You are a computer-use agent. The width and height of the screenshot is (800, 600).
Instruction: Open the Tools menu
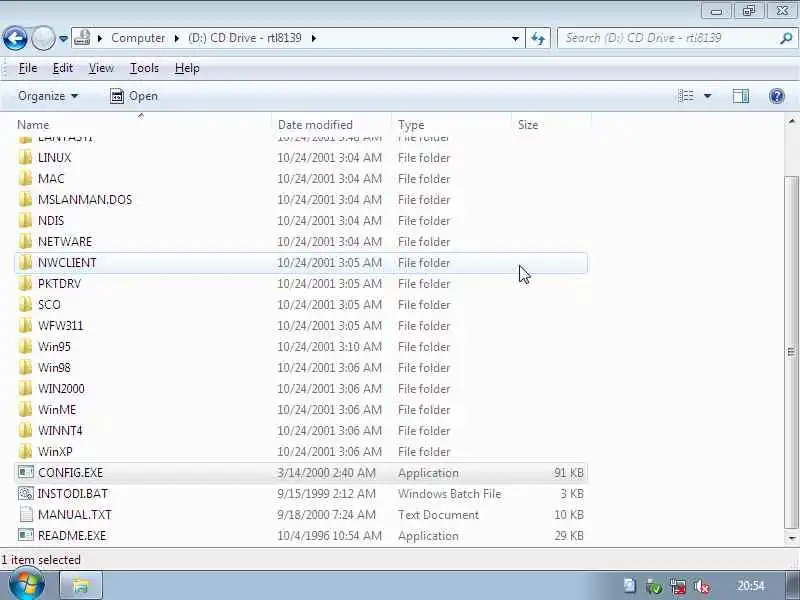click(x=144, y=68)
